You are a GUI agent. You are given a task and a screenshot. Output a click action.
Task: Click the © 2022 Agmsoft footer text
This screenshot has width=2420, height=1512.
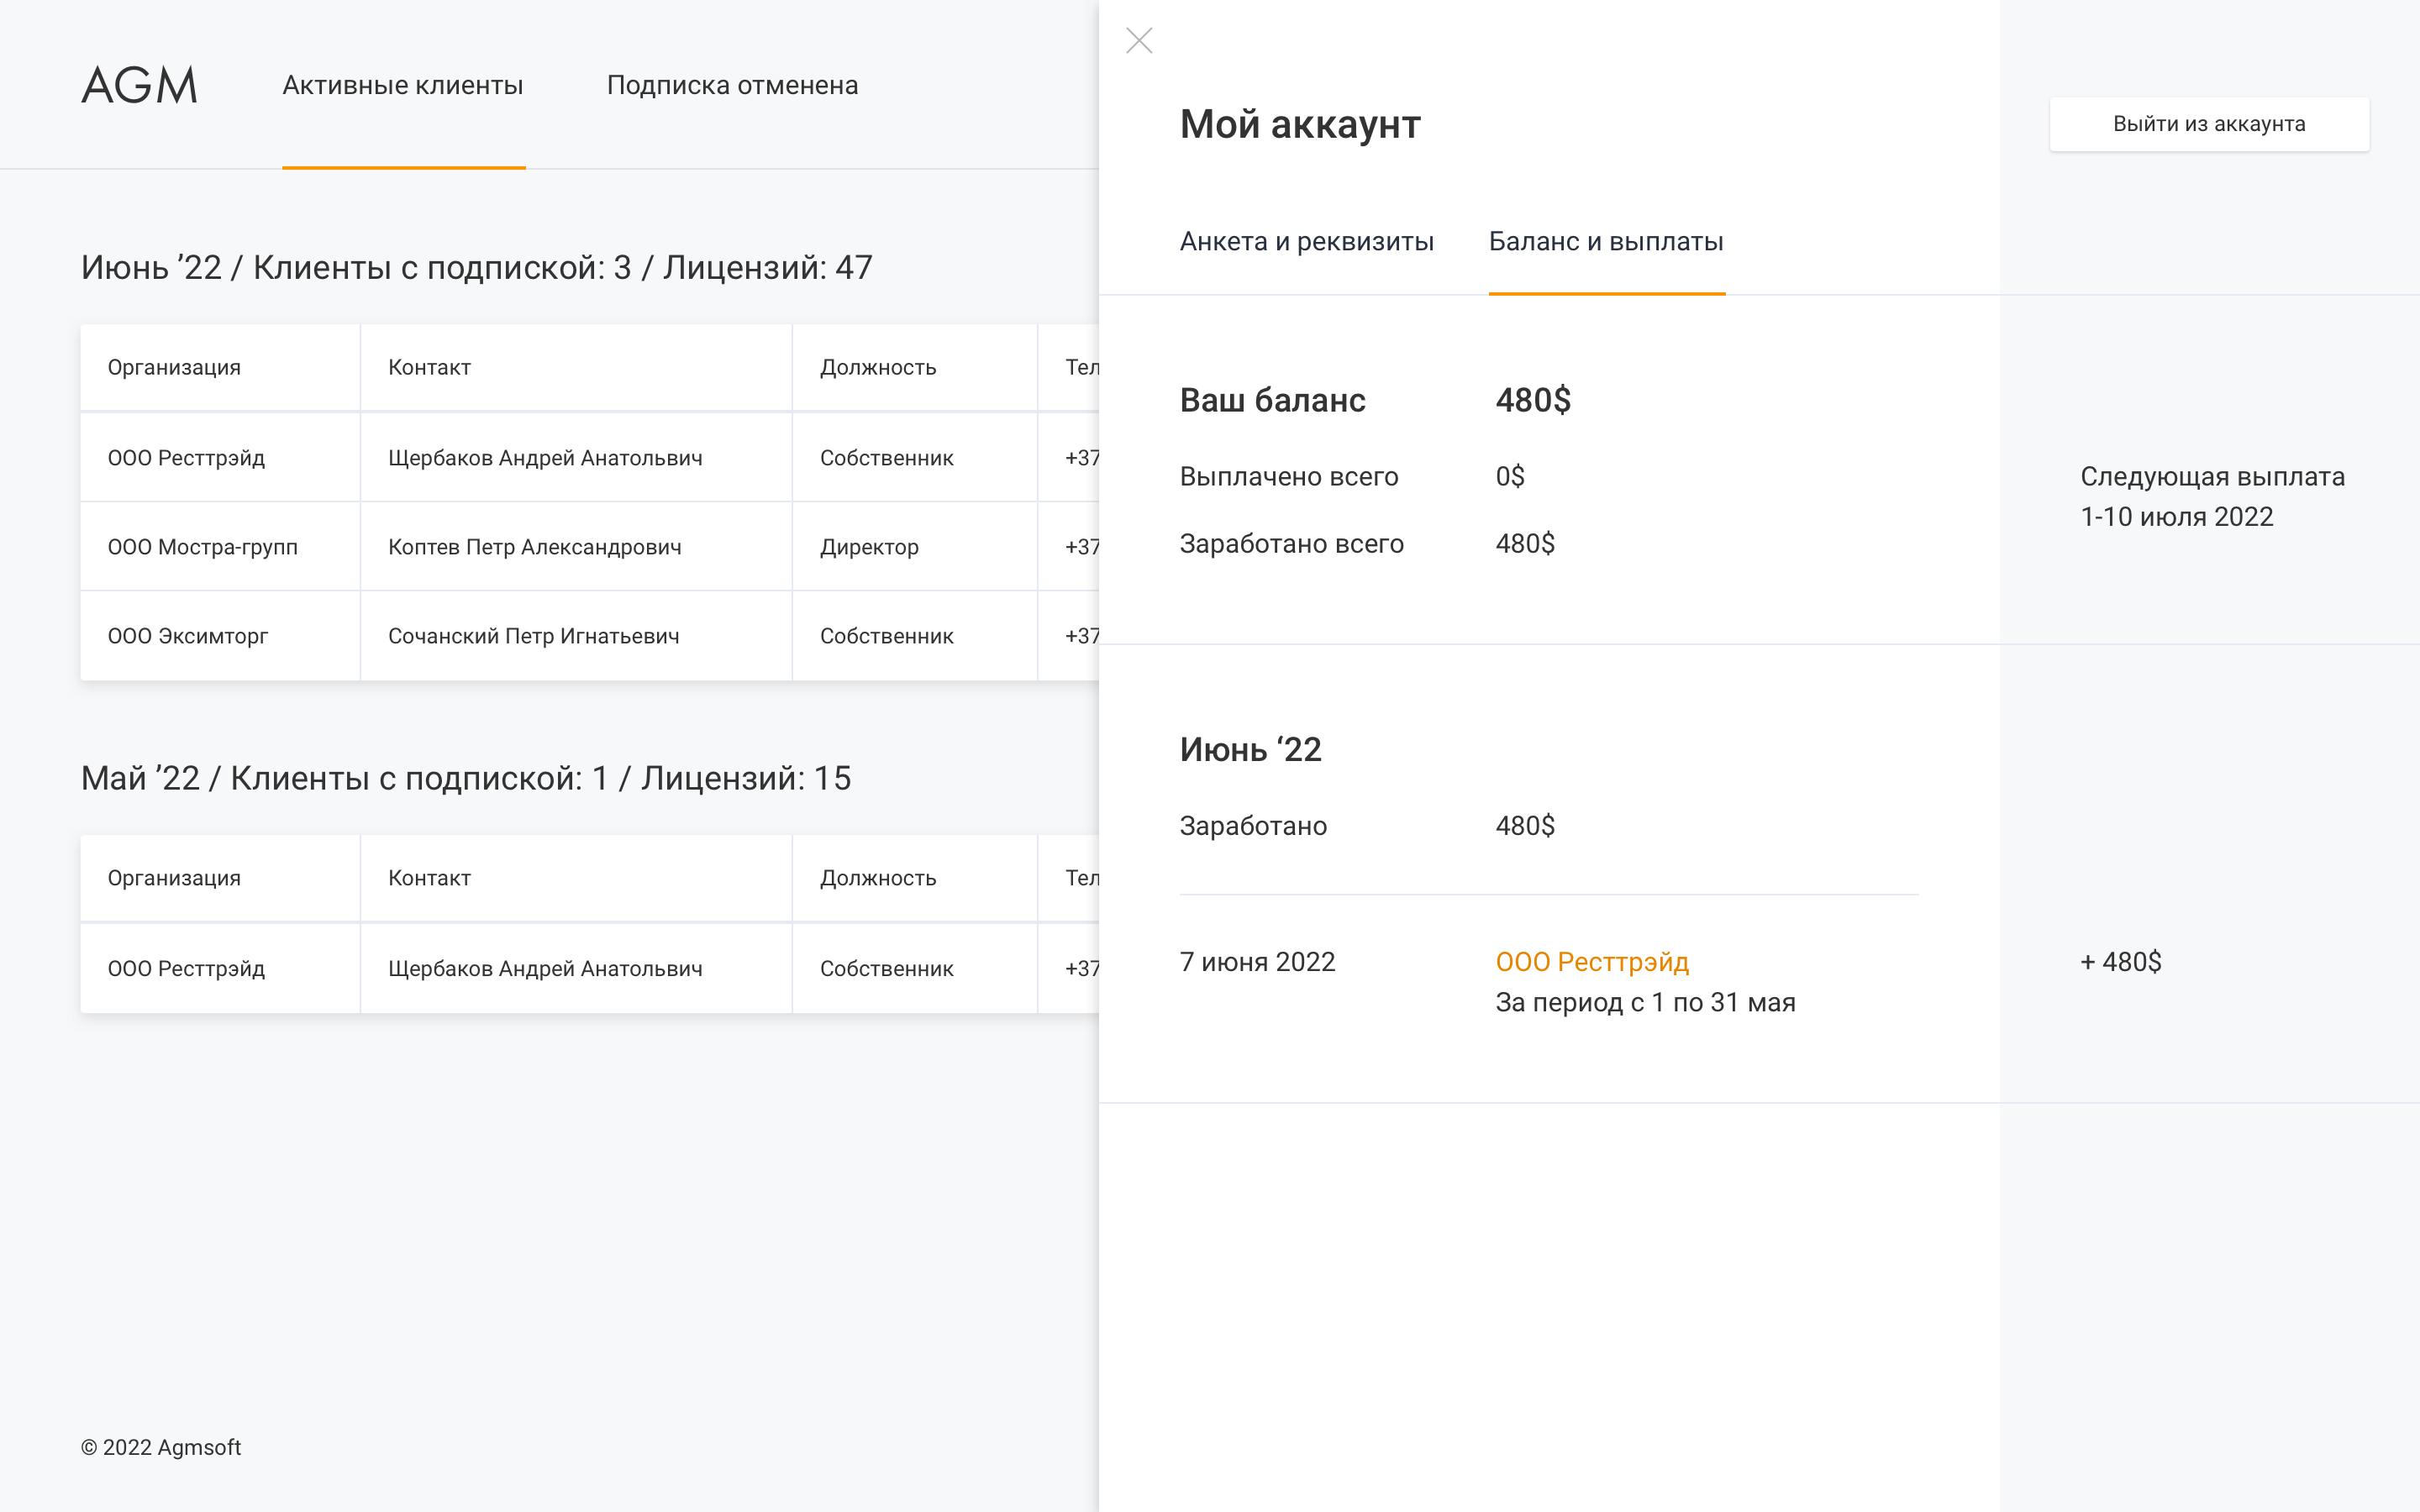click(x=161, y=1447)
